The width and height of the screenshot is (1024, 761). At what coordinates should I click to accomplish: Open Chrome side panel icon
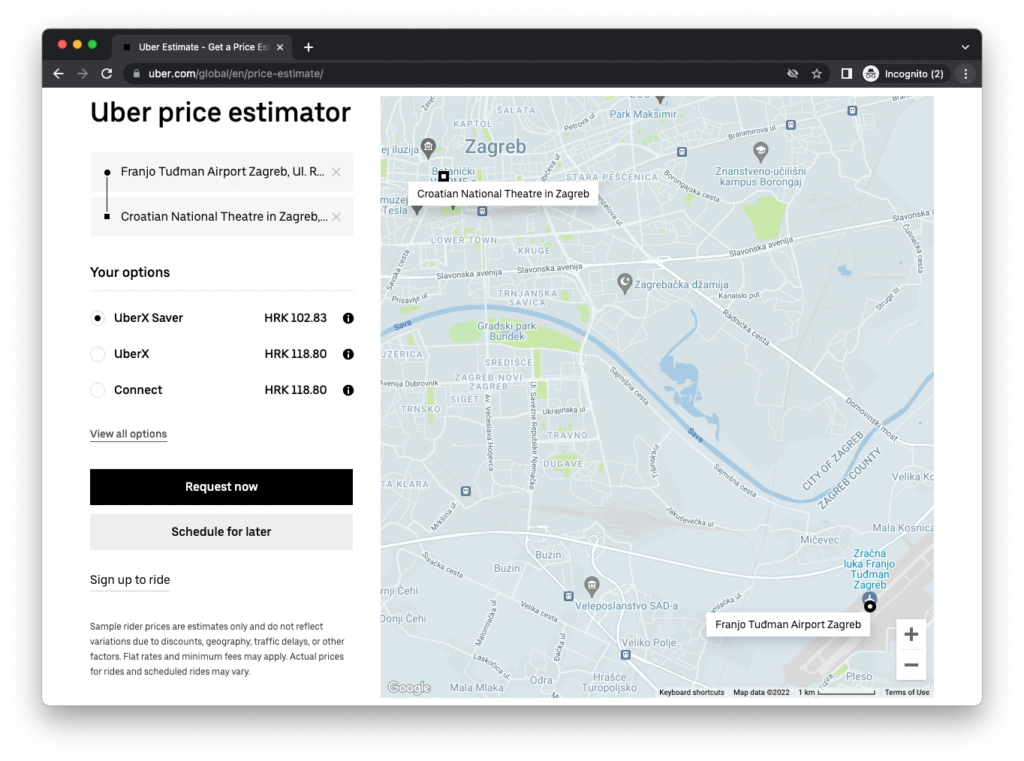[x=846, y=74]
